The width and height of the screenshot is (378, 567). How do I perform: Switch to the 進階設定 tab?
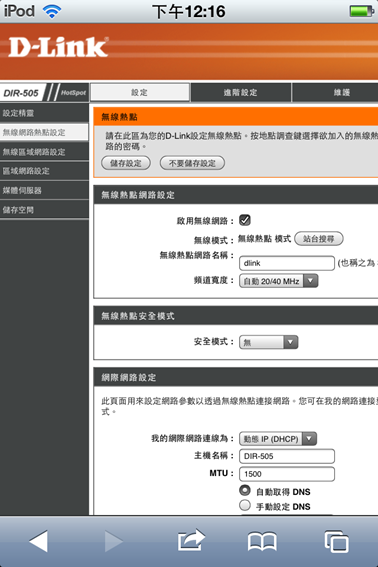pos(241,92)
